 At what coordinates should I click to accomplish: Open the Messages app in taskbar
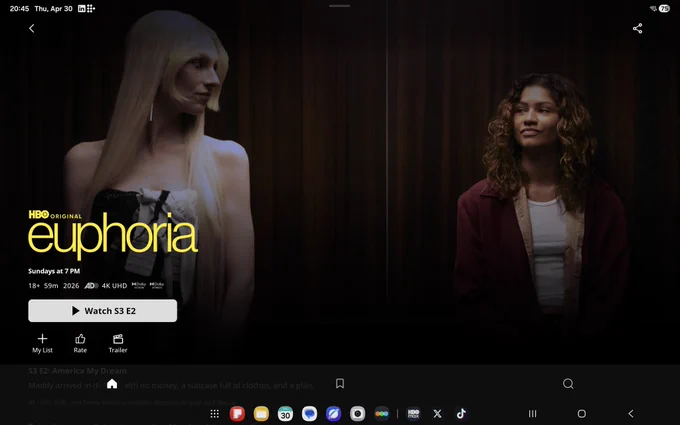click(x=309, y=414)
